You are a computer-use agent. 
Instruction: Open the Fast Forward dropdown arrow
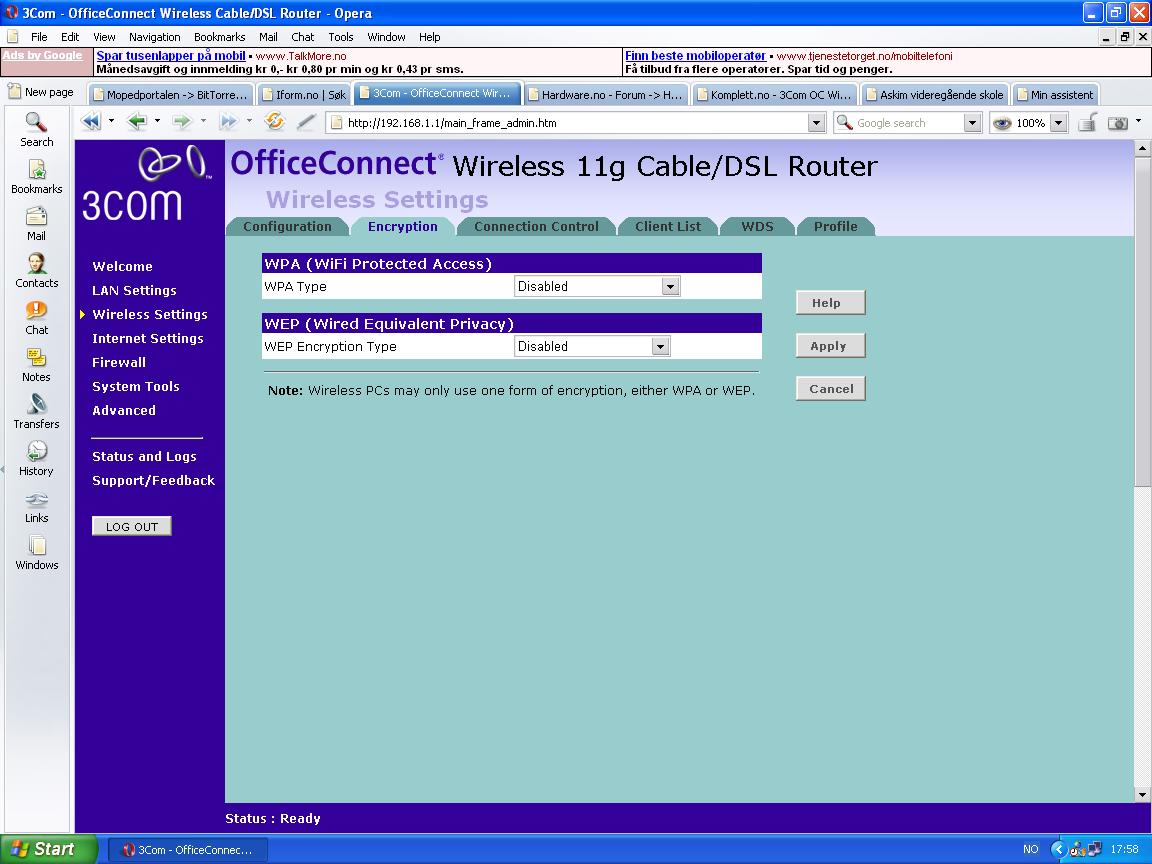tap(249, 121)
